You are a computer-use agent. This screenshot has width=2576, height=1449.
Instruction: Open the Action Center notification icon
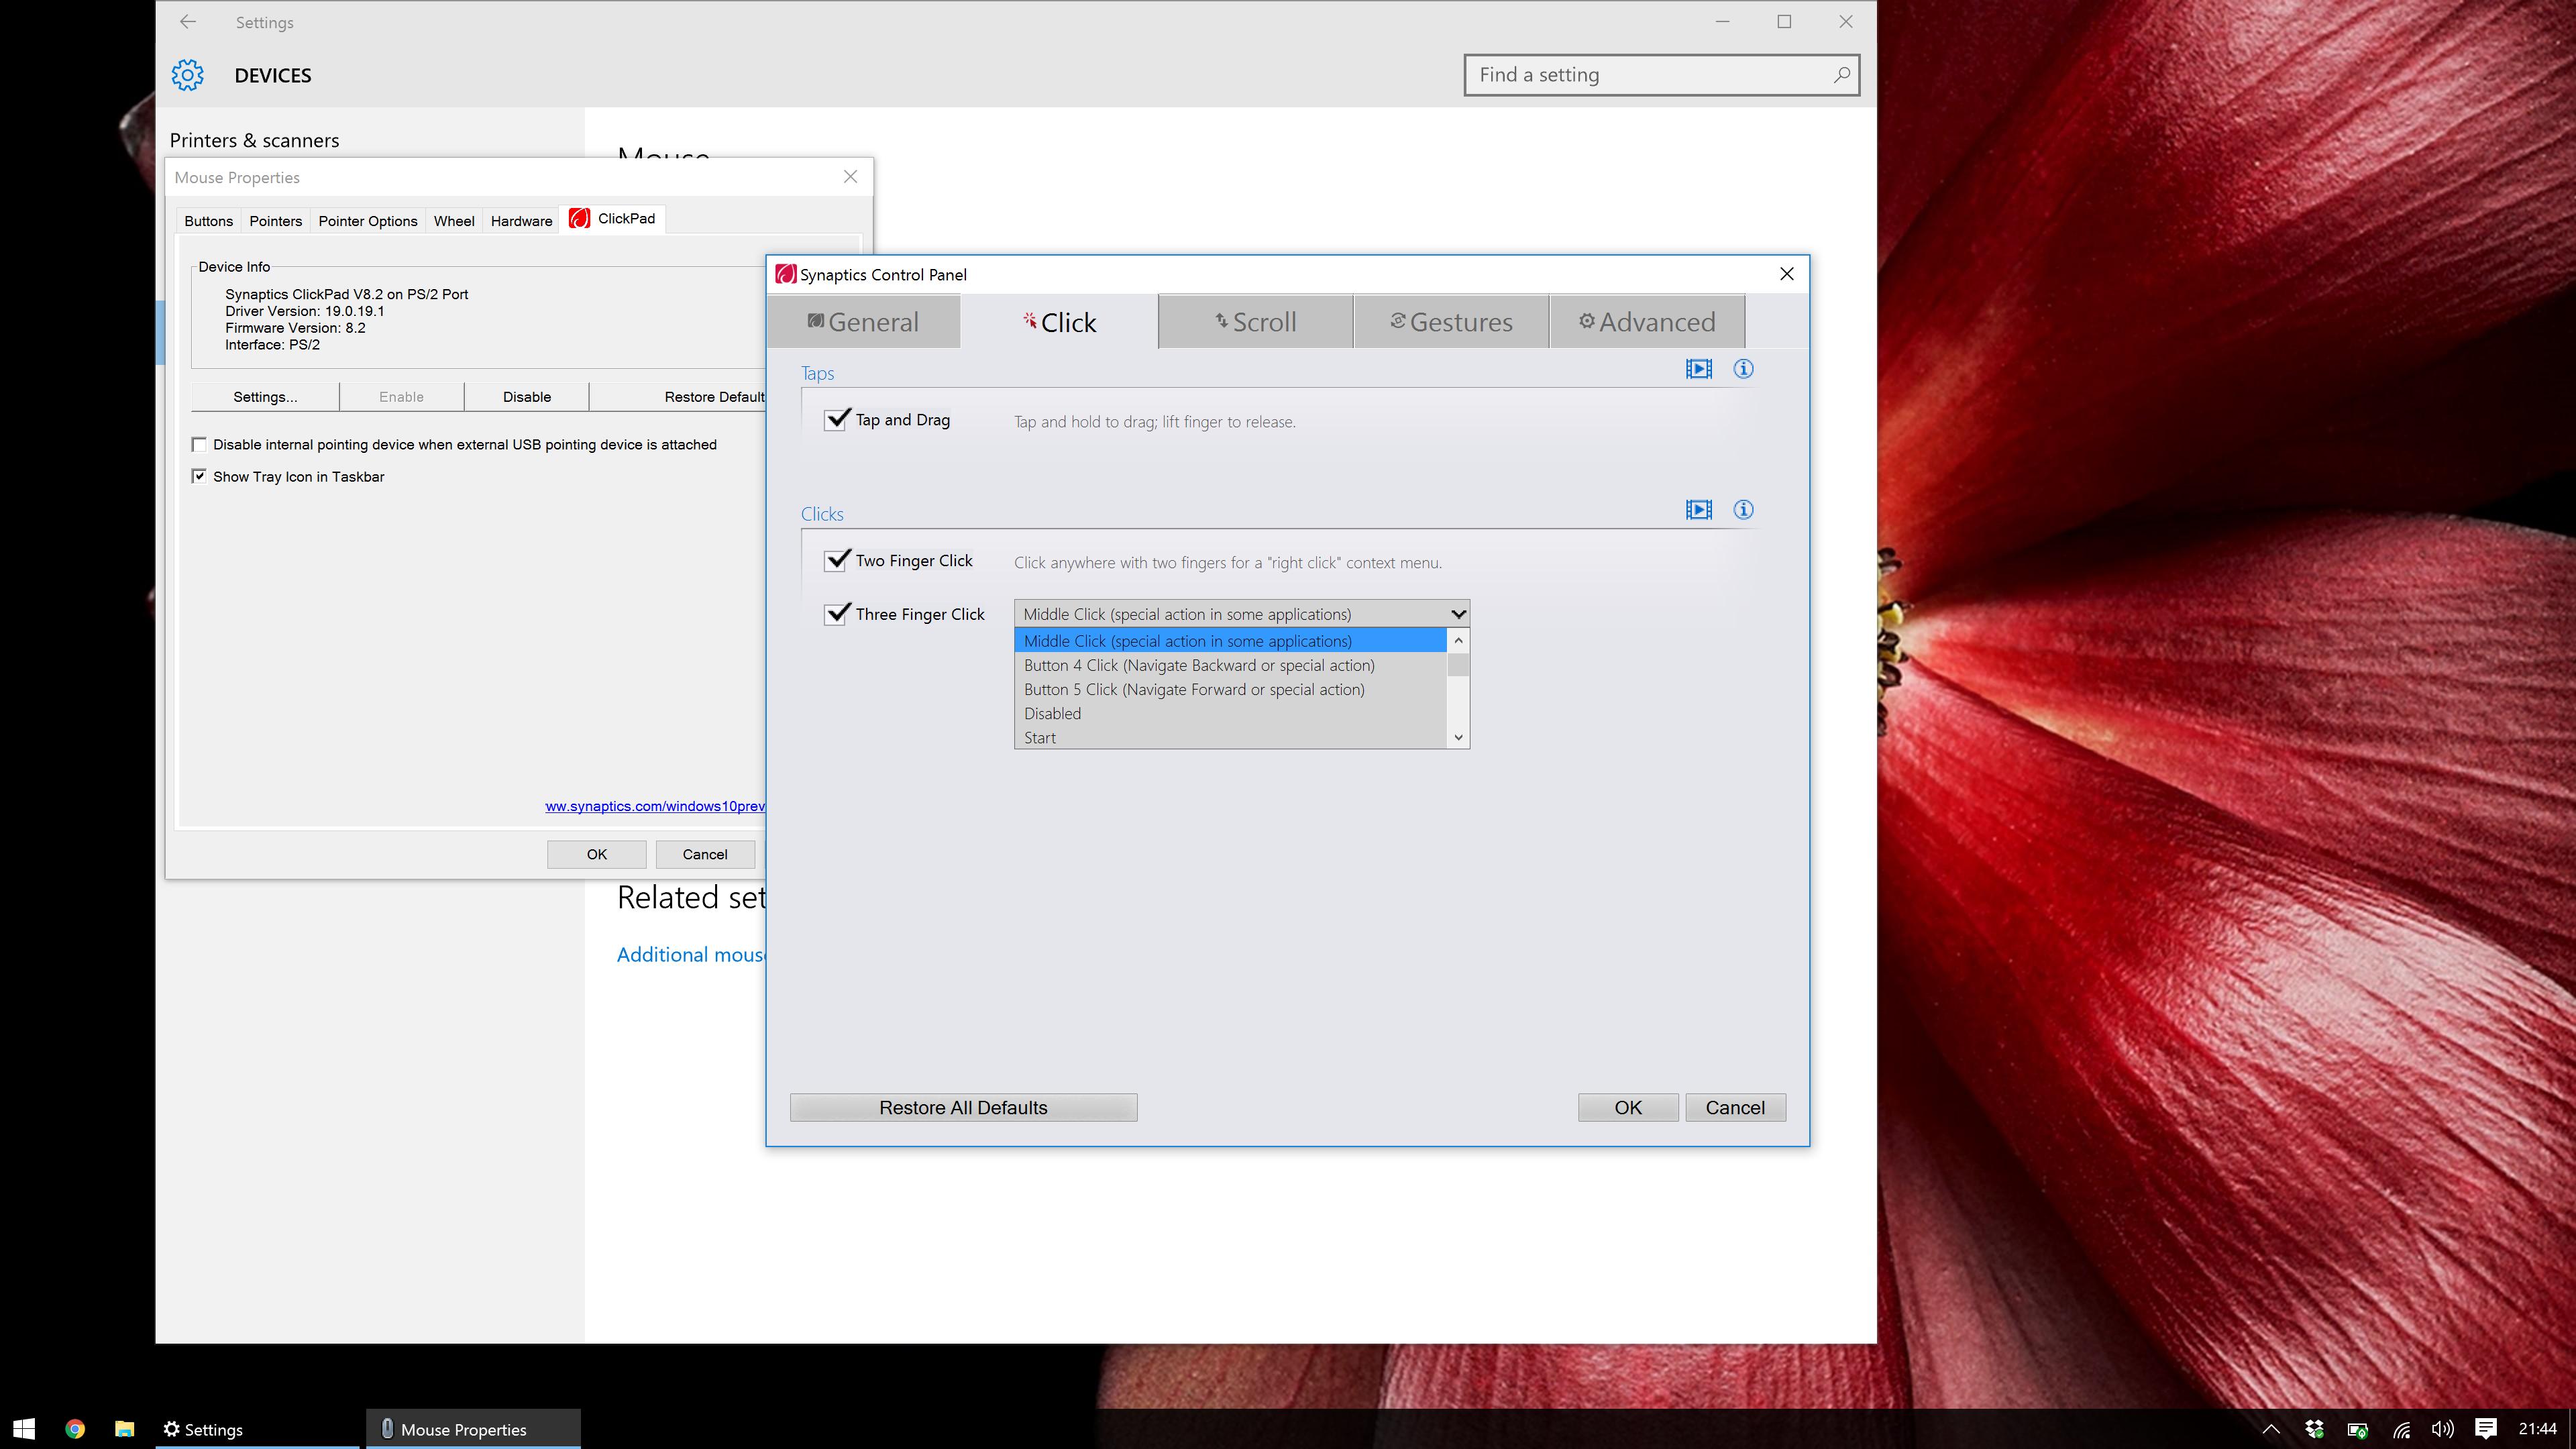point(2486,1428)
